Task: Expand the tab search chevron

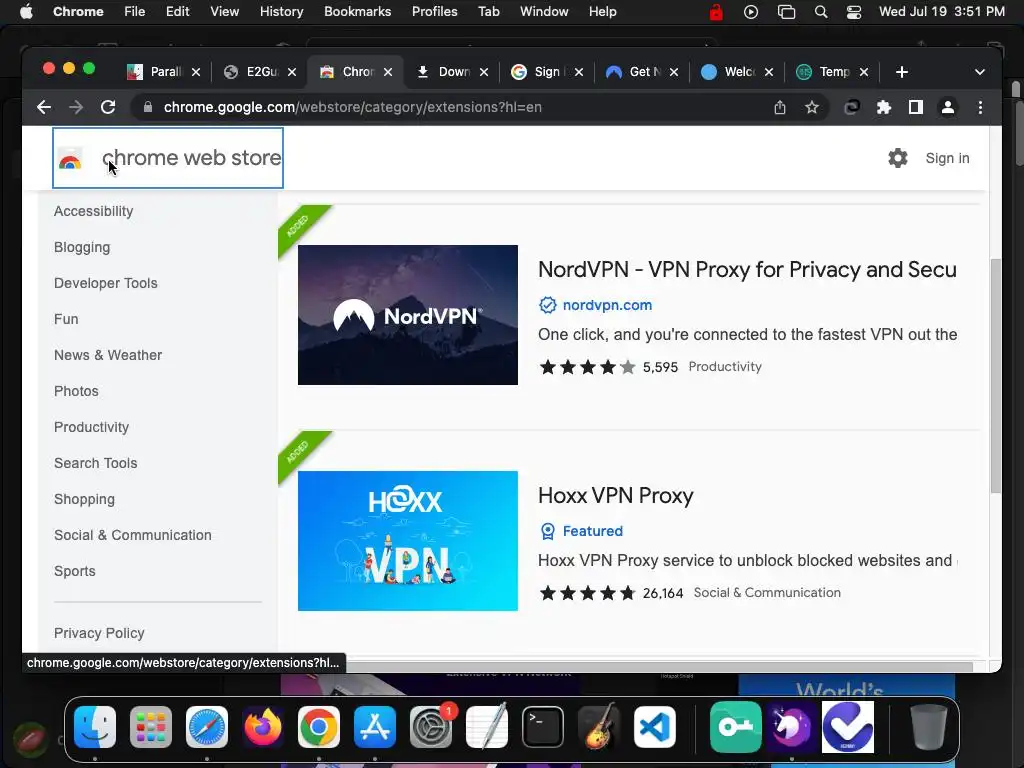Action: pyautogui.click(x=980, y=72)
